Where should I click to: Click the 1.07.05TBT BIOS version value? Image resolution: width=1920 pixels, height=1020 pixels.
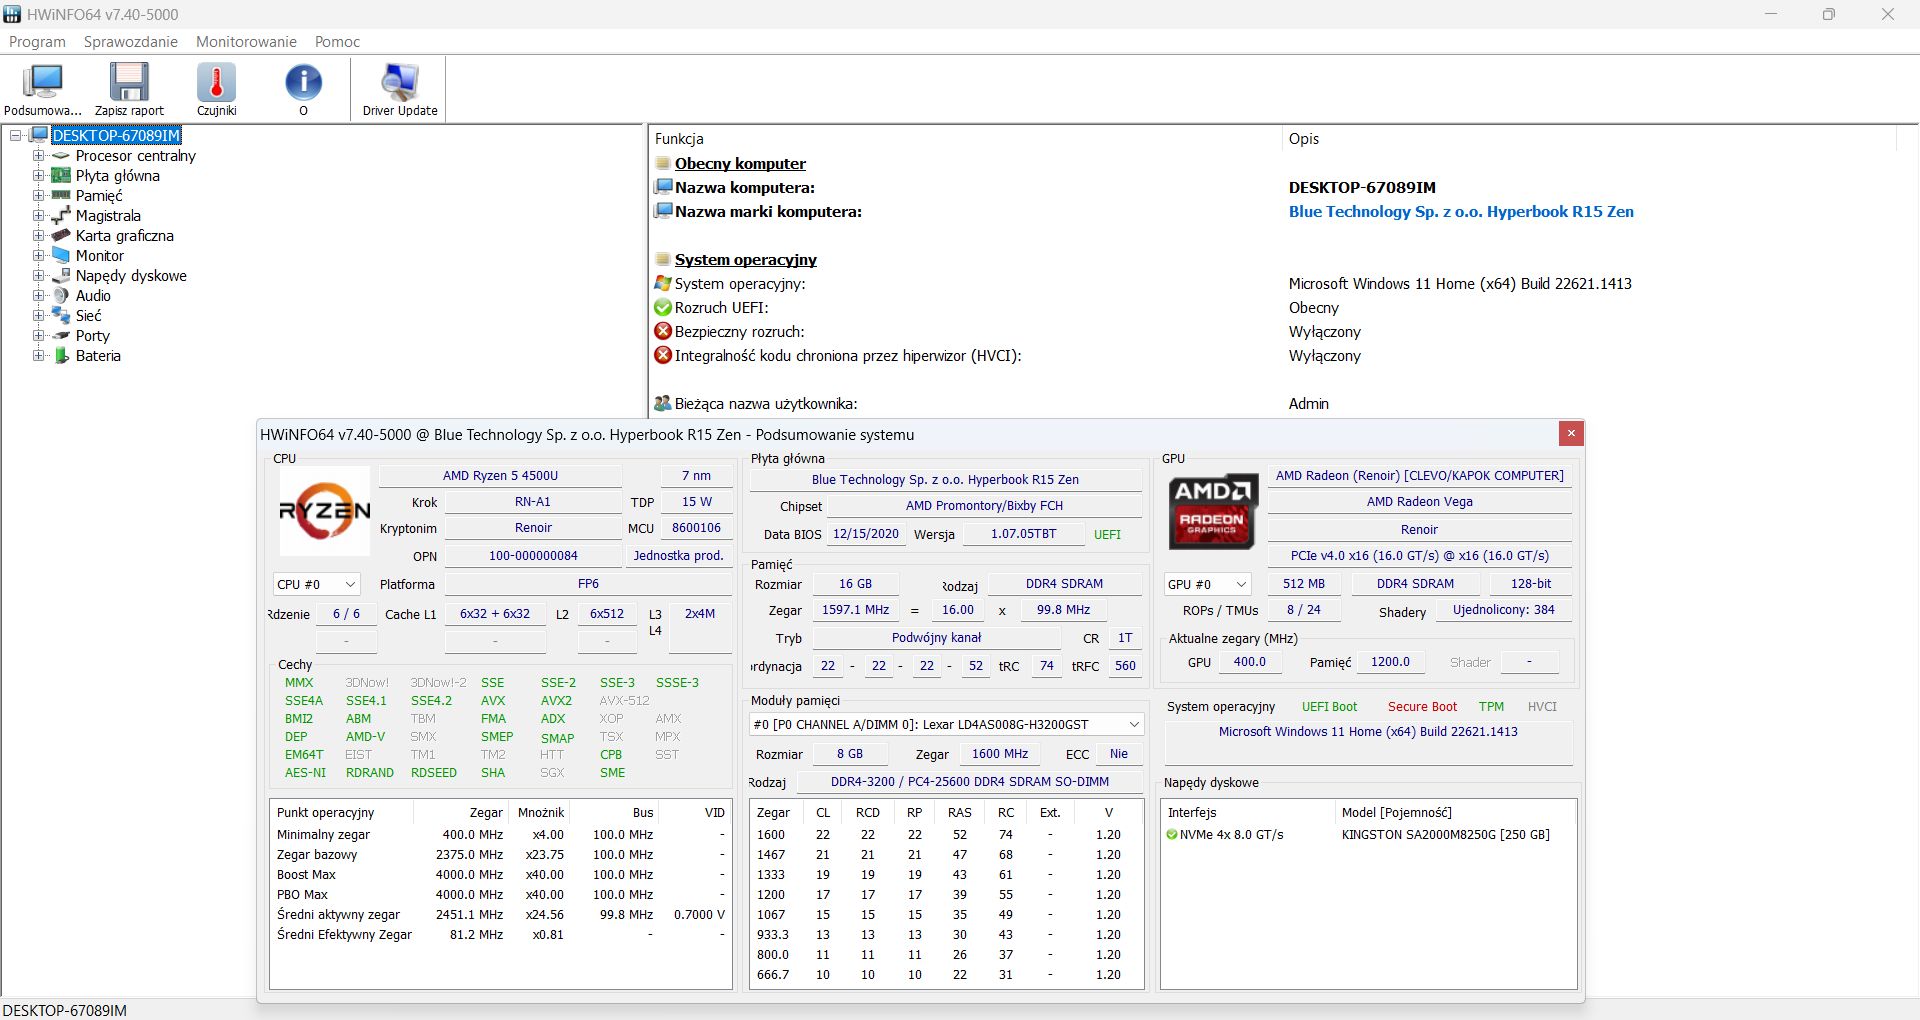click(1023, 534)
